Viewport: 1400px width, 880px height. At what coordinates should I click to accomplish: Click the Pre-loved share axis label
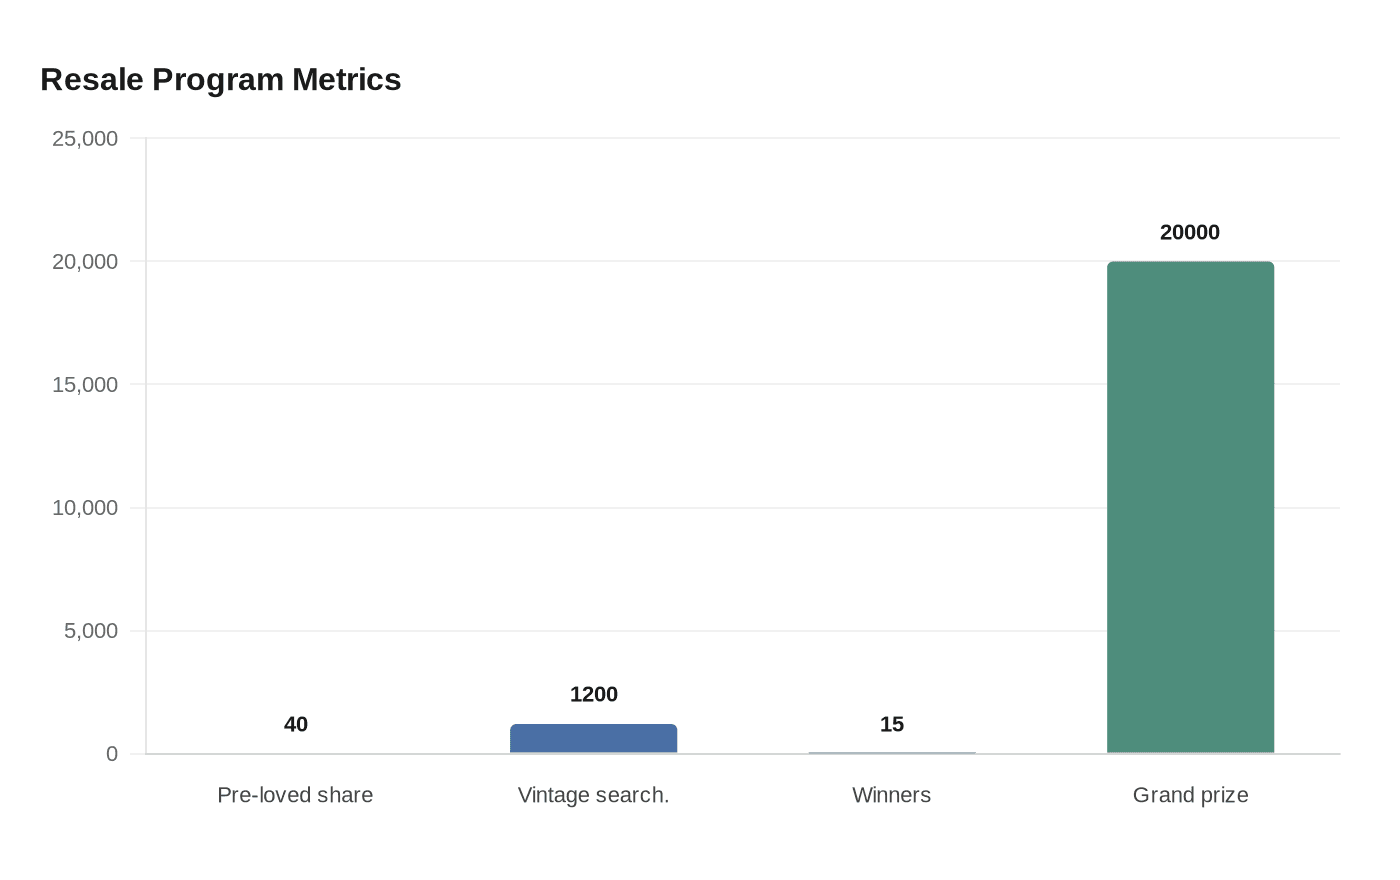pos(295,795)
